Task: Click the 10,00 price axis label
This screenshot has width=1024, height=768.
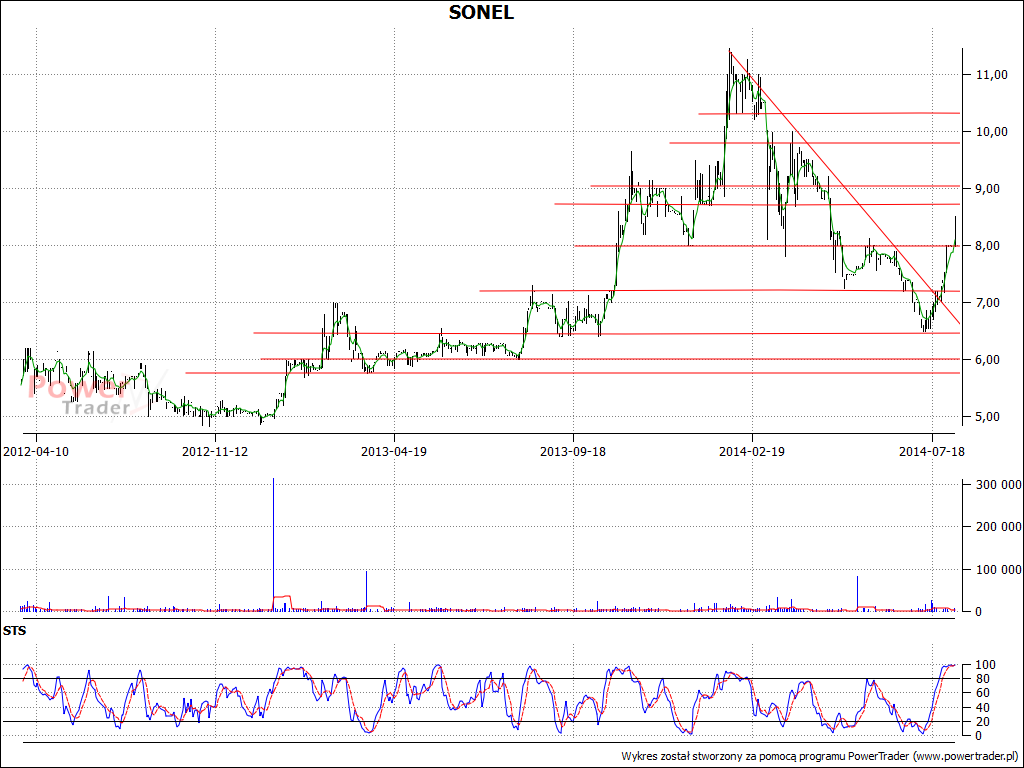Action: point(991,132)
